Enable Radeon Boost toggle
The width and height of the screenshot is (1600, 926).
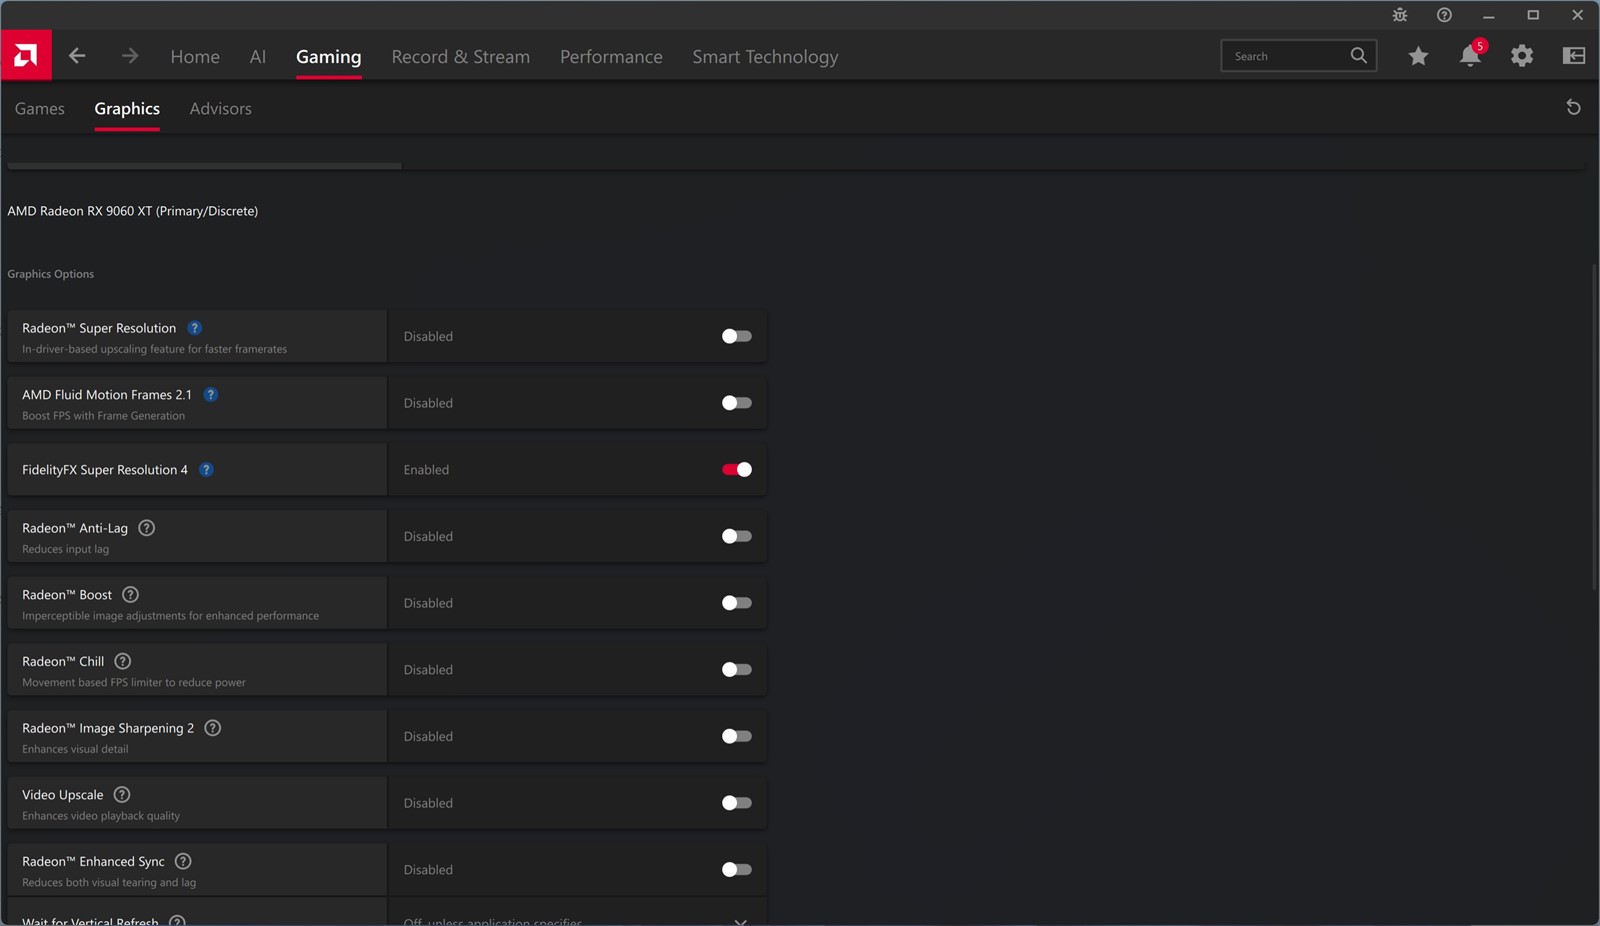pyautogui.click(x=737, y=603)
